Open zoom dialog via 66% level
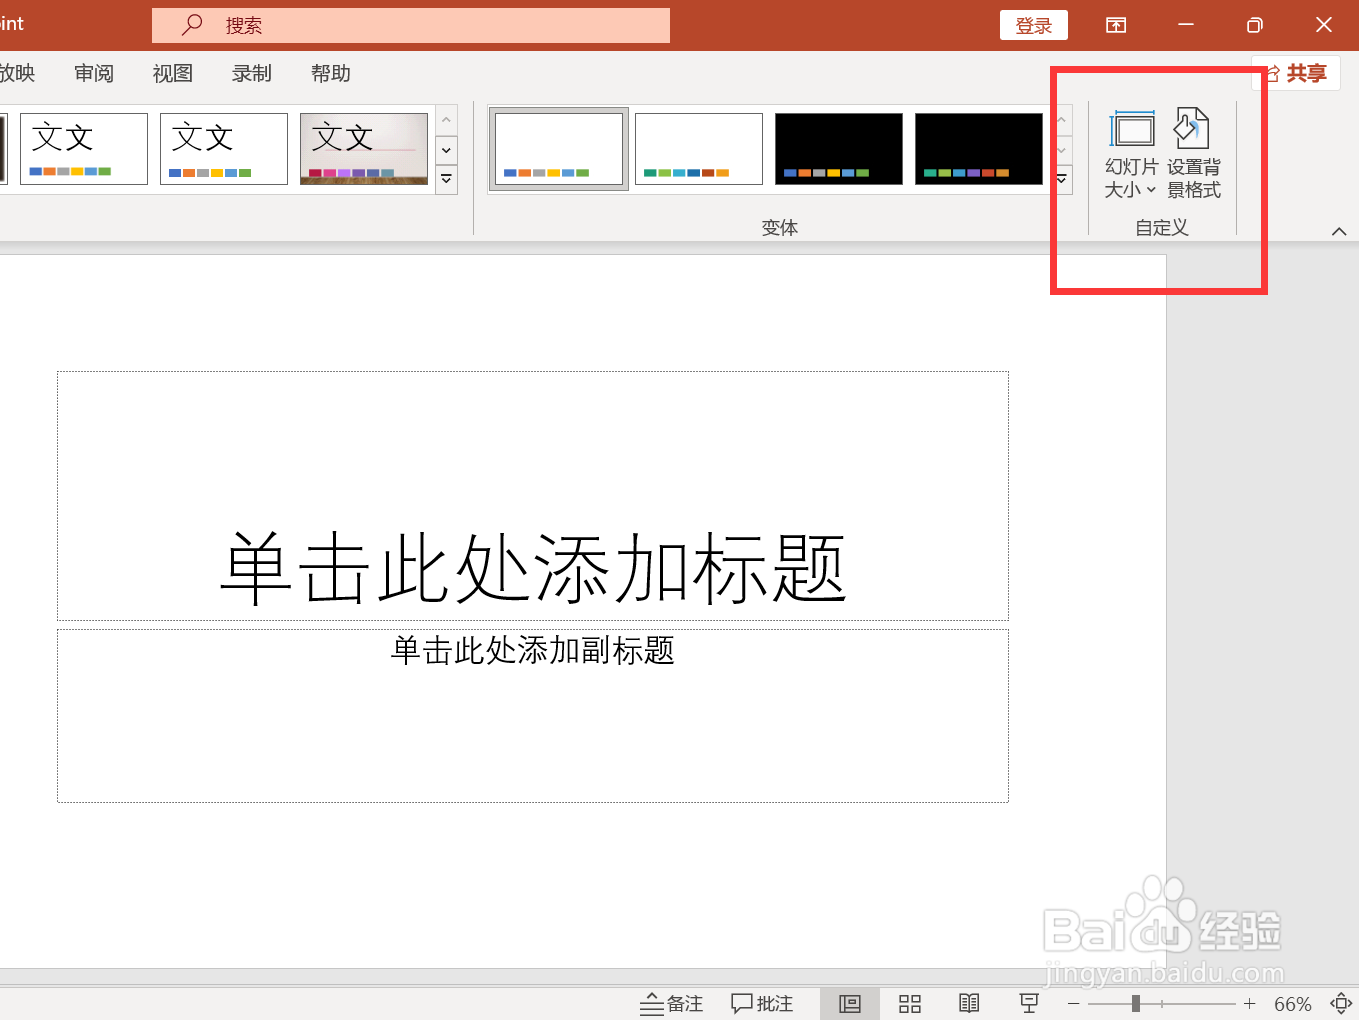Viewport: 1359px width, 1020px height. (x=1293, y=1004)
